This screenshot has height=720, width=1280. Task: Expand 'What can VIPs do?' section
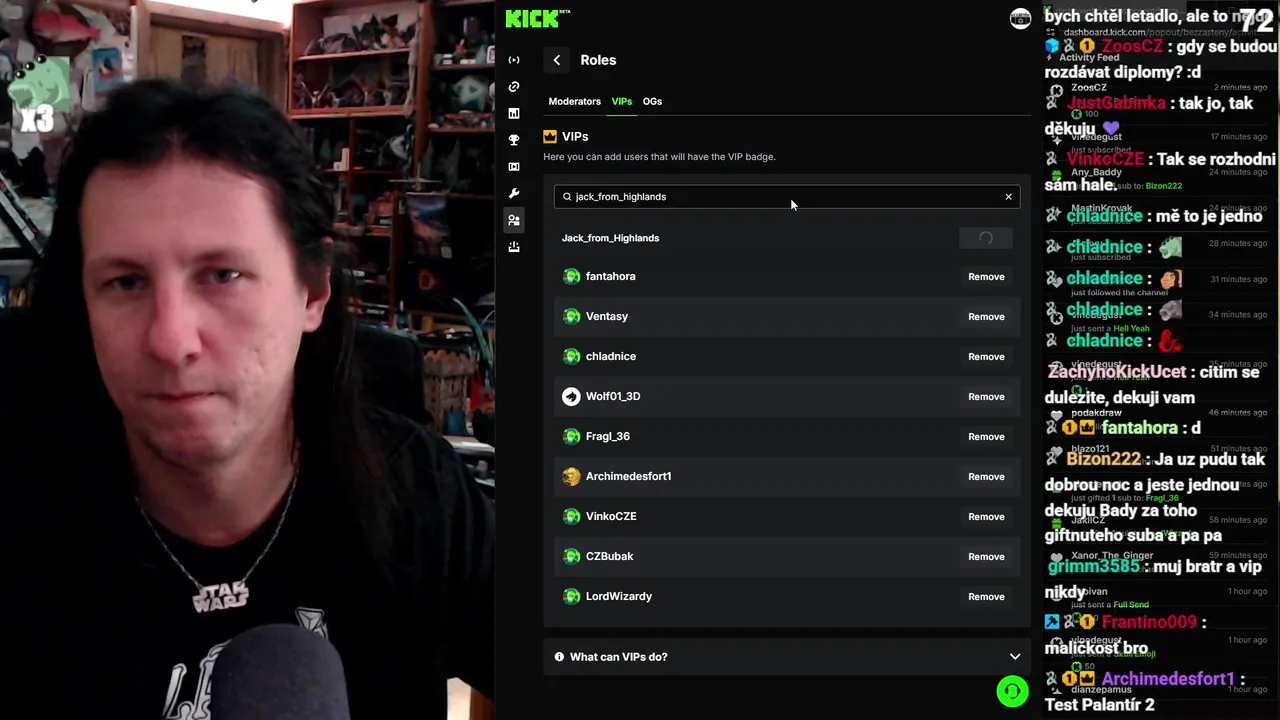[x=787, y=657]
